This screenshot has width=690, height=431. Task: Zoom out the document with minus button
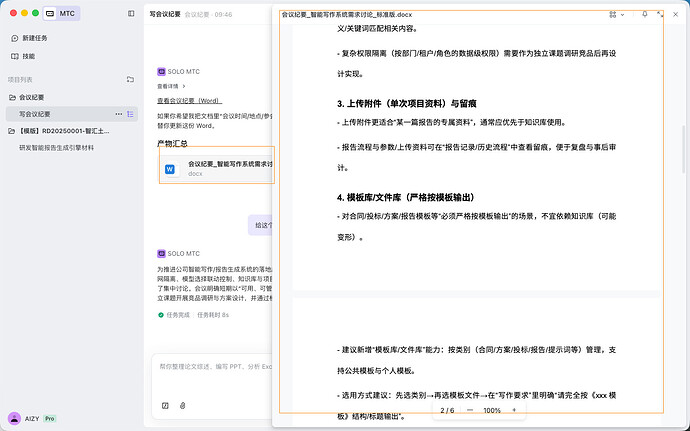pyautogui.click(x=470, y=410)
